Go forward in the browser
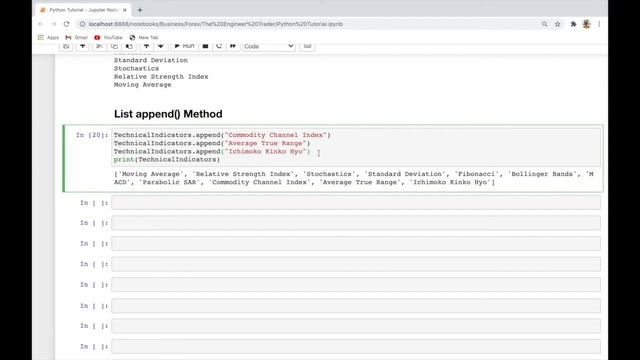Viewport: 640px width, 360px height. 53,24
